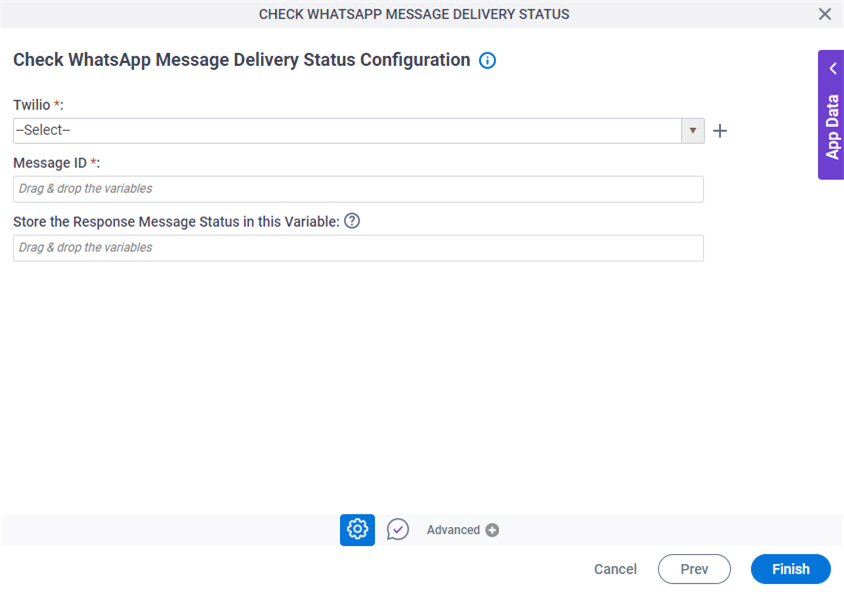
Task: Open help icon for Store Response Message Status
Action: (352, 221)
